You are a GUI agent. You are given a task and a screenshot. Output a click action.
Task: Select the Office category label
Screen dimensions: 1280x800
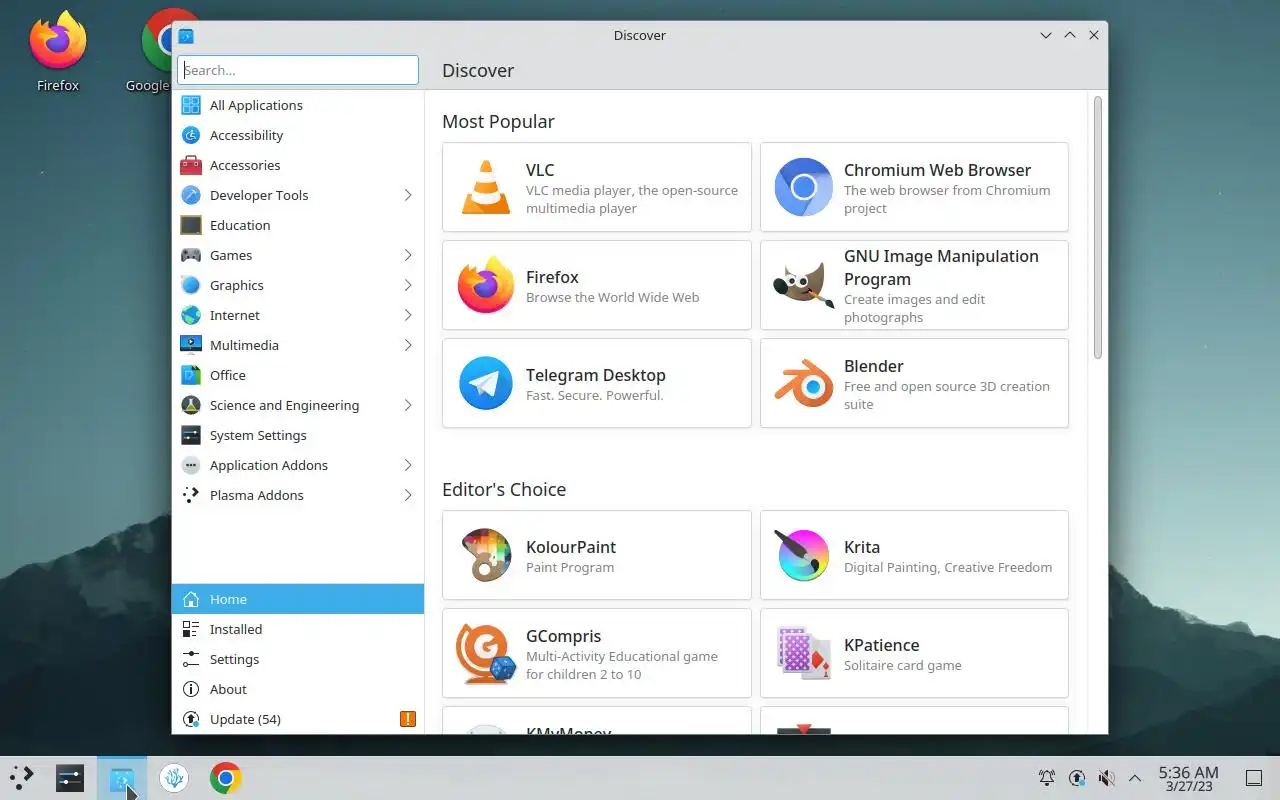point(228,375)
